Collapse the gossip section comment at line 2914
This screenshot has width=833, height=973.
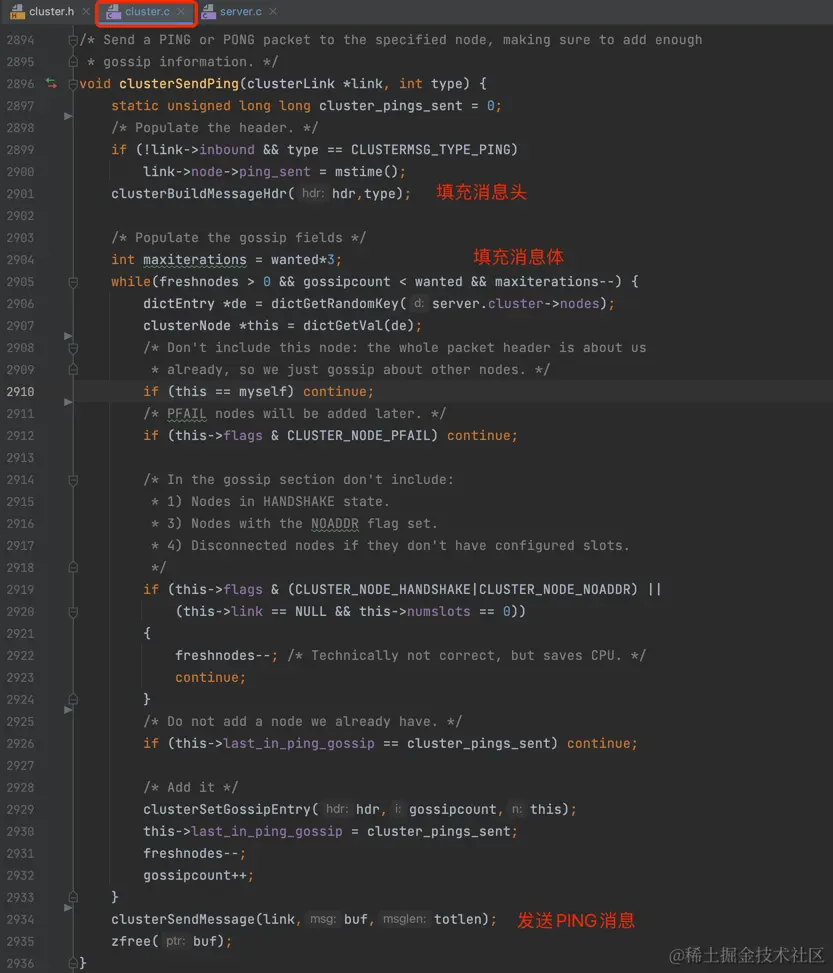coord(73,480)
